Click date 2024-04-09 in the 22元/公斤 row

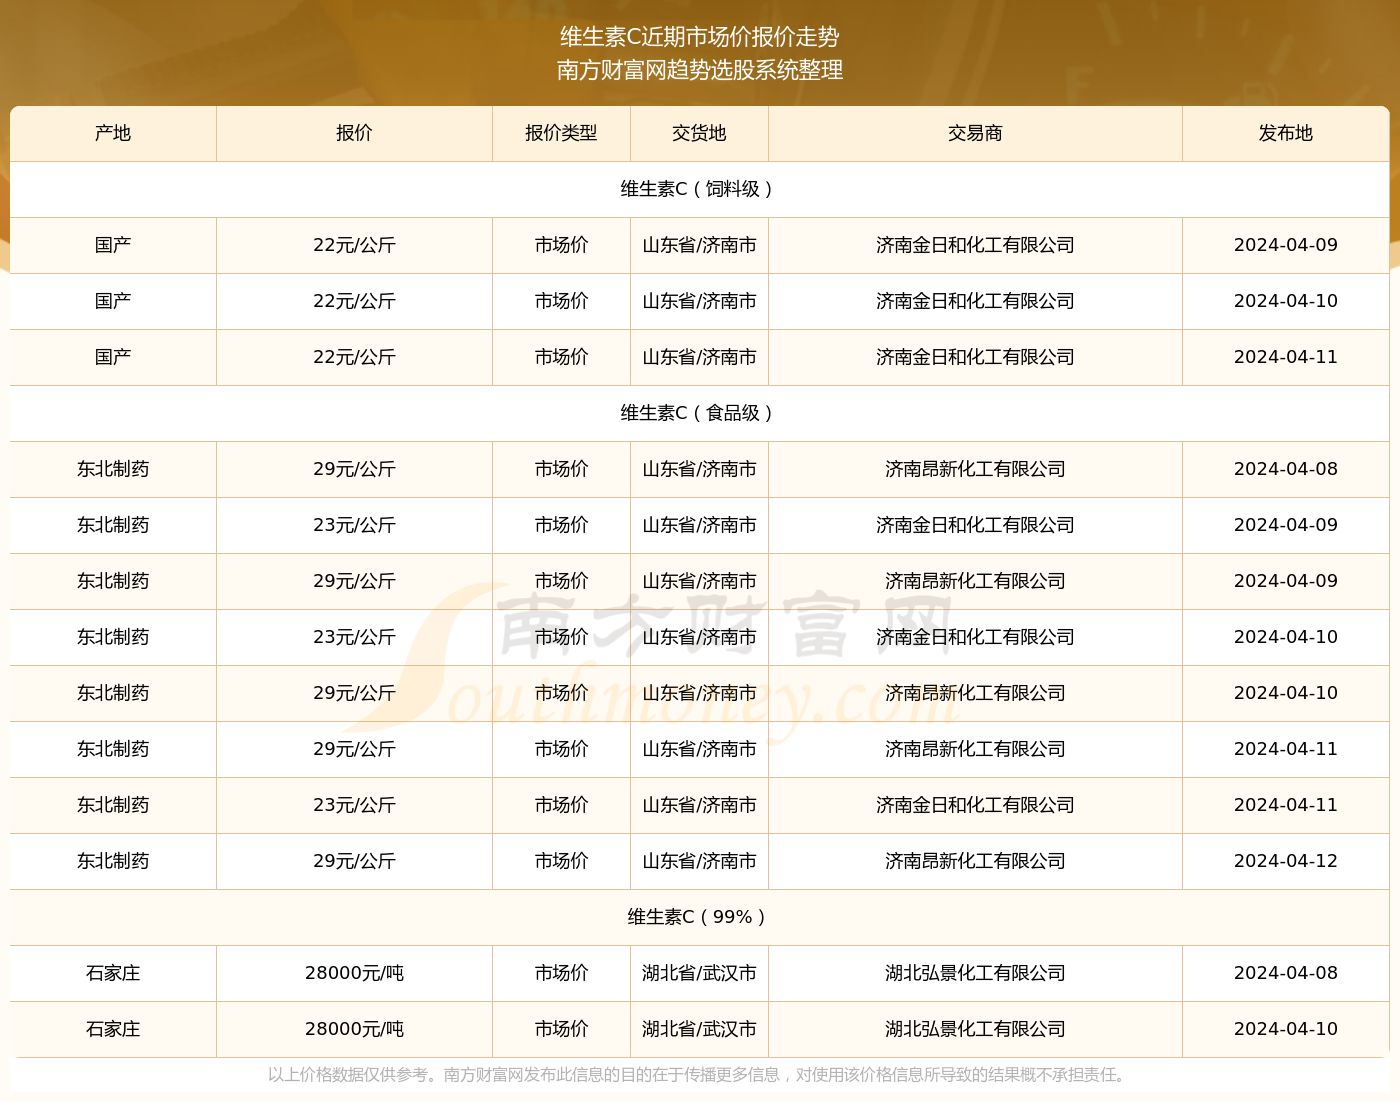1286,245
